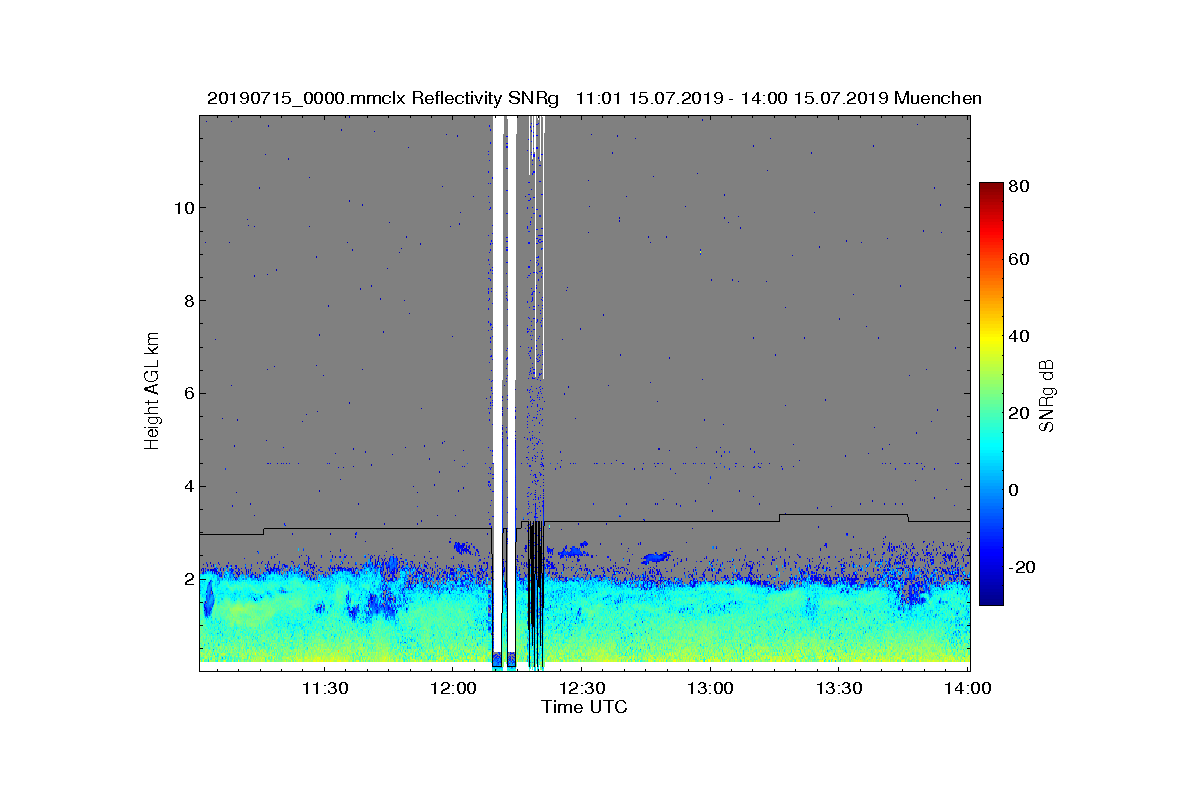Click the 12:00 time tick label
Viewport: 1200px width, 800px height.
pyautogui.click(x=453, y=689)
